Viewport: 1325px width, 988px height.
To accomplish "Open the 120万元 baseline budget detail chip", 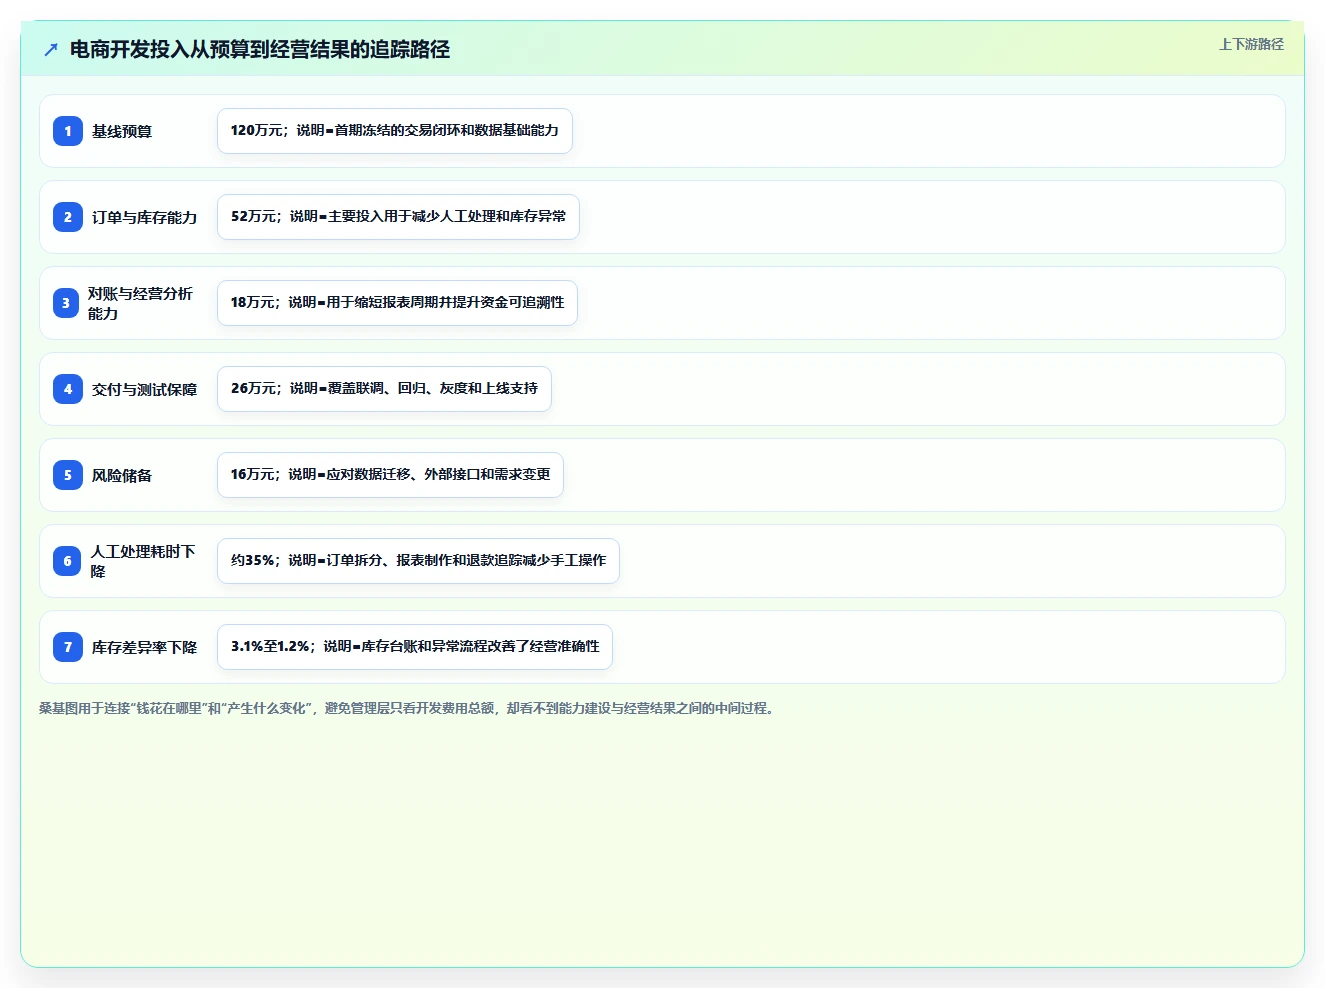I will click(395, 131).
